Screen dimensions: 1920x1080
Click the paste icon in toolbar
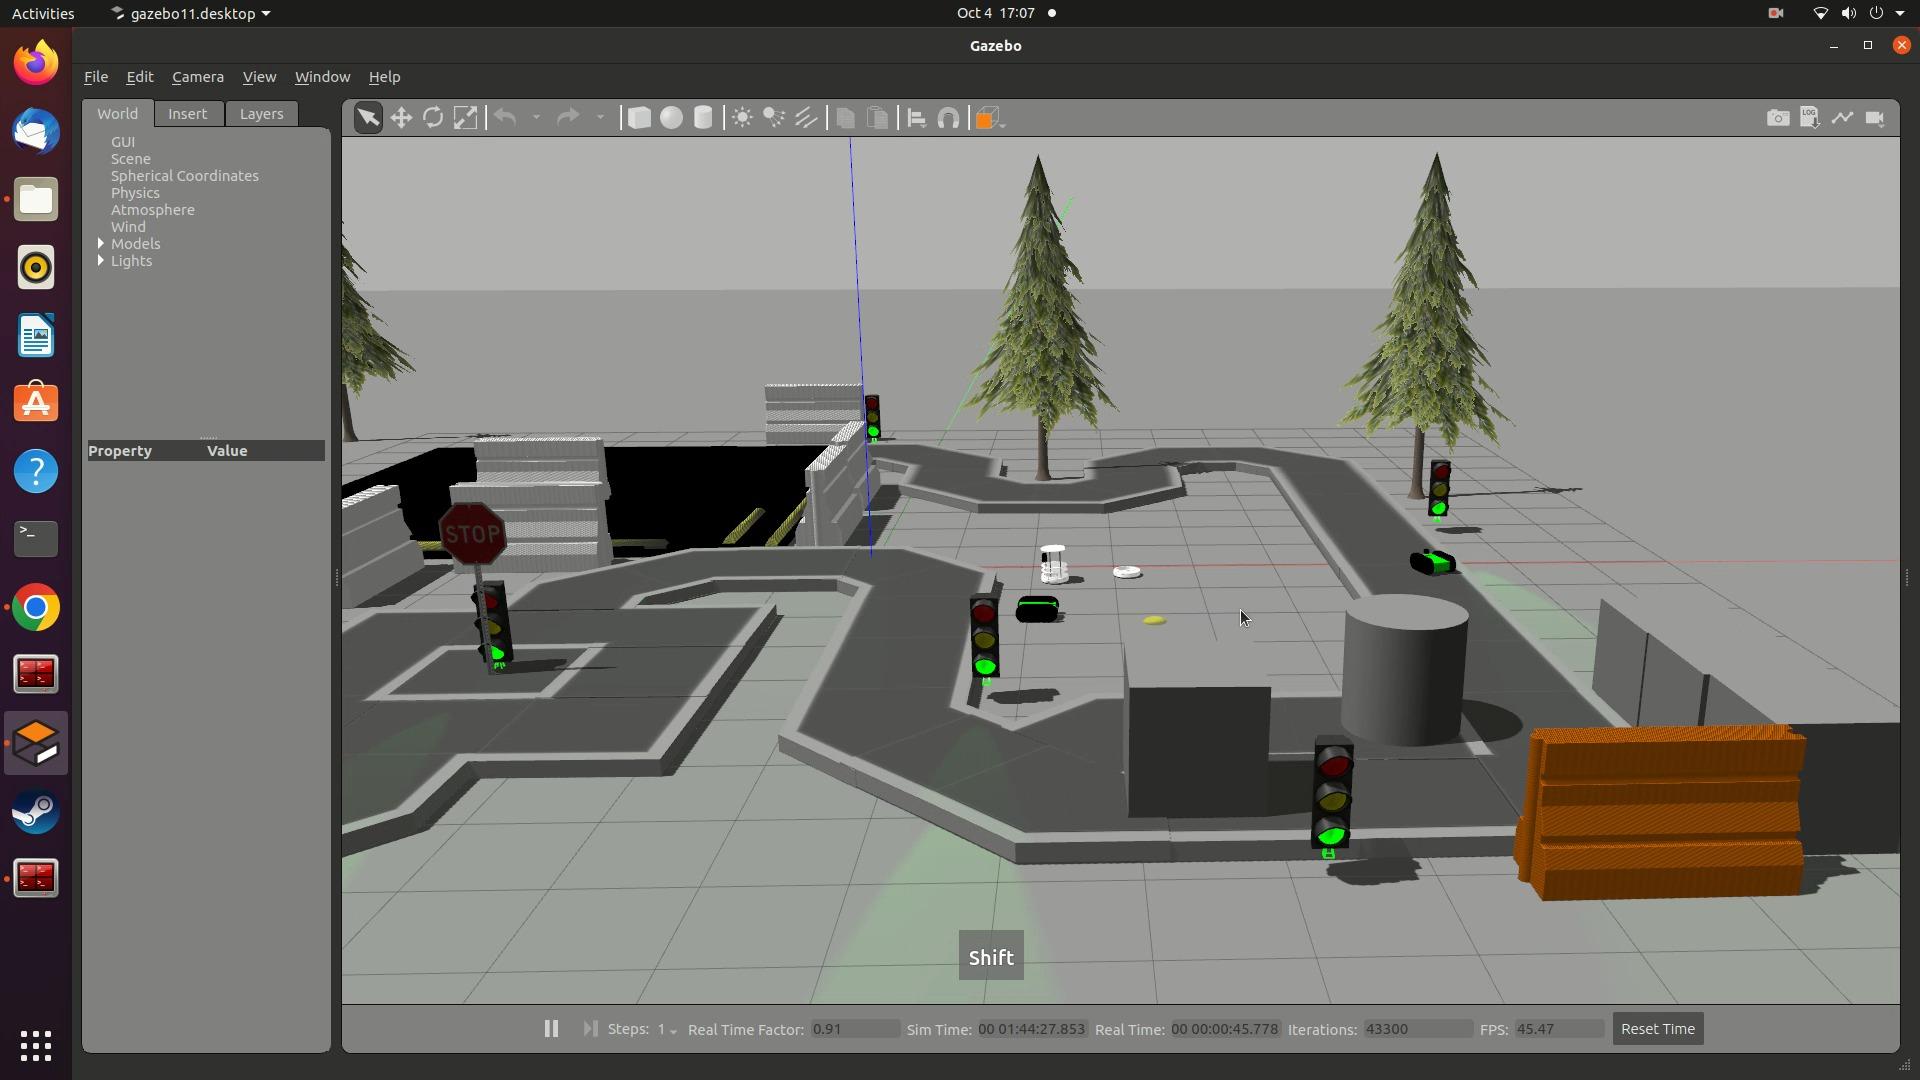[x=877, y=118]
